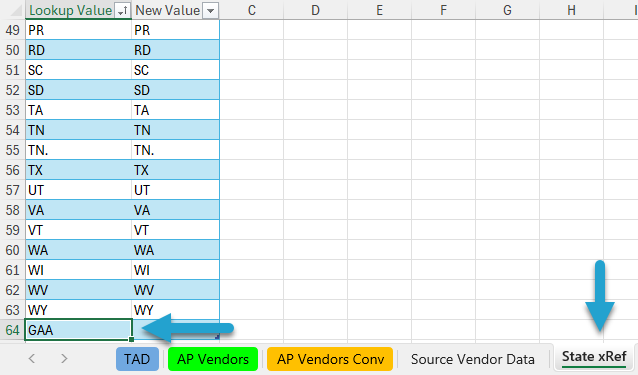The width and height of the screenshot is (638, 375).
Task: Select row 55 header
Action: pos(13,150)
